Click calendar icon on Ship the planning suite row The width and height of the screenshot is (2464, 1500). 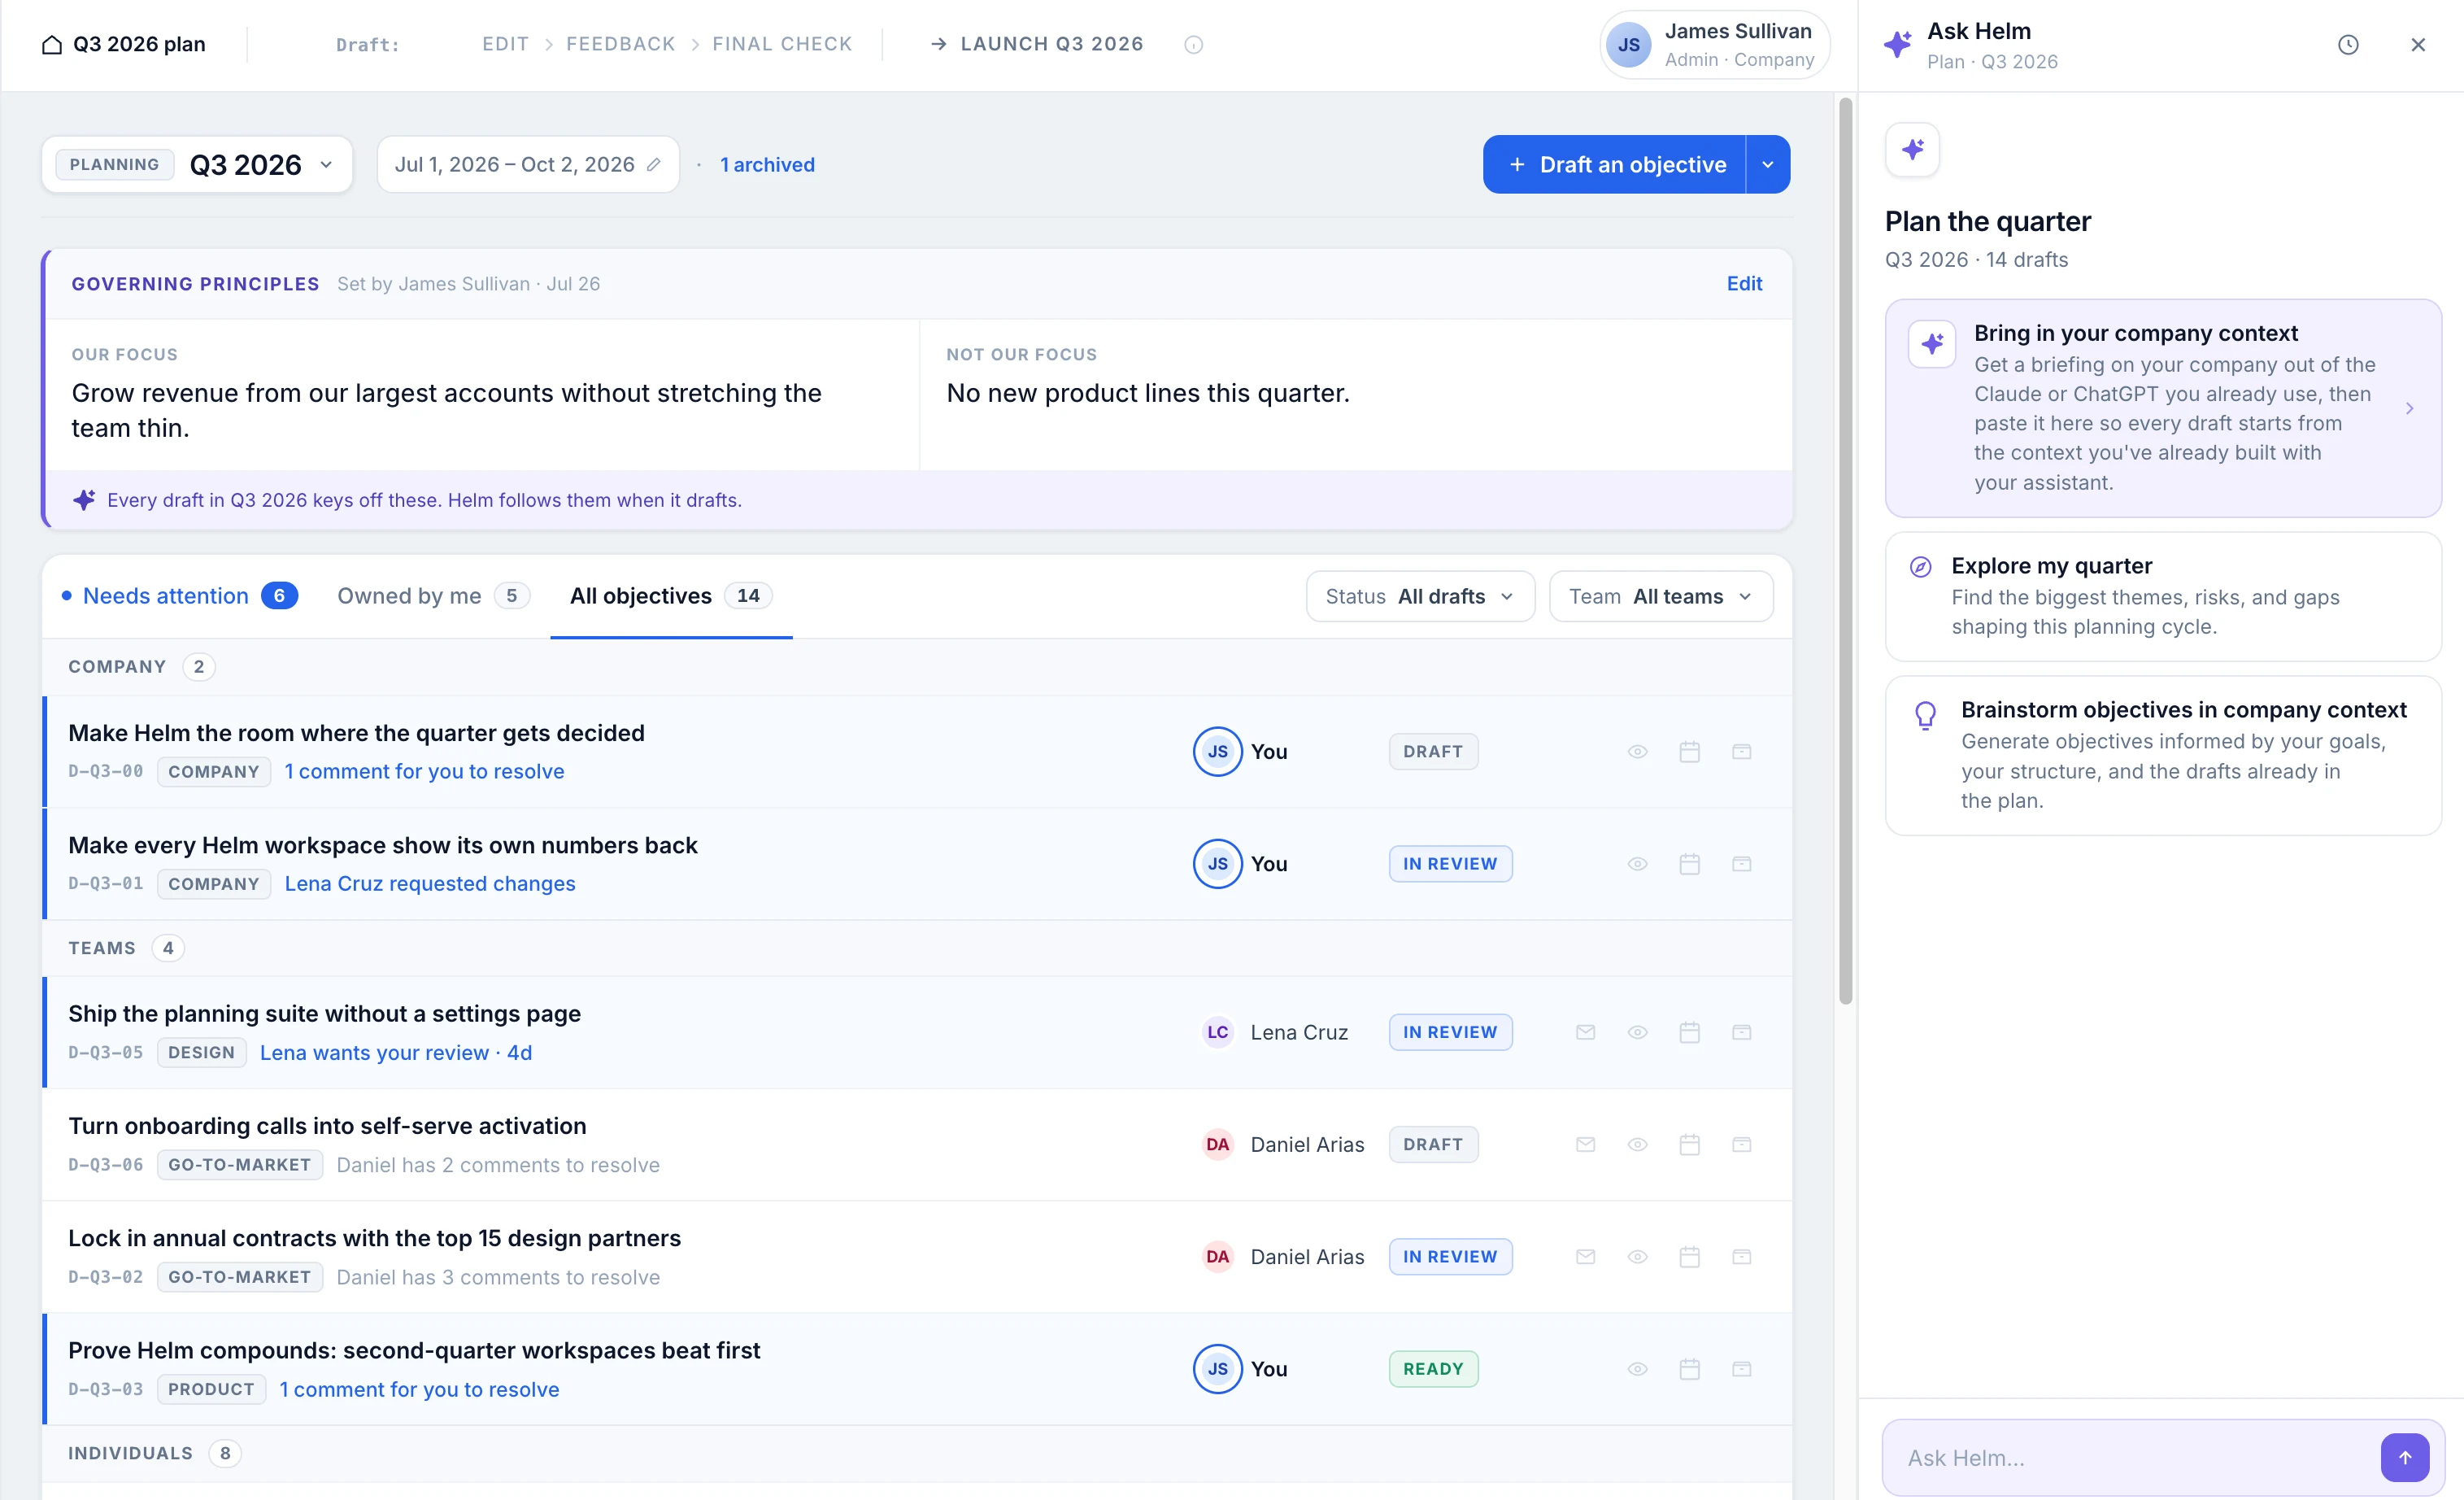[1689, 1032]
